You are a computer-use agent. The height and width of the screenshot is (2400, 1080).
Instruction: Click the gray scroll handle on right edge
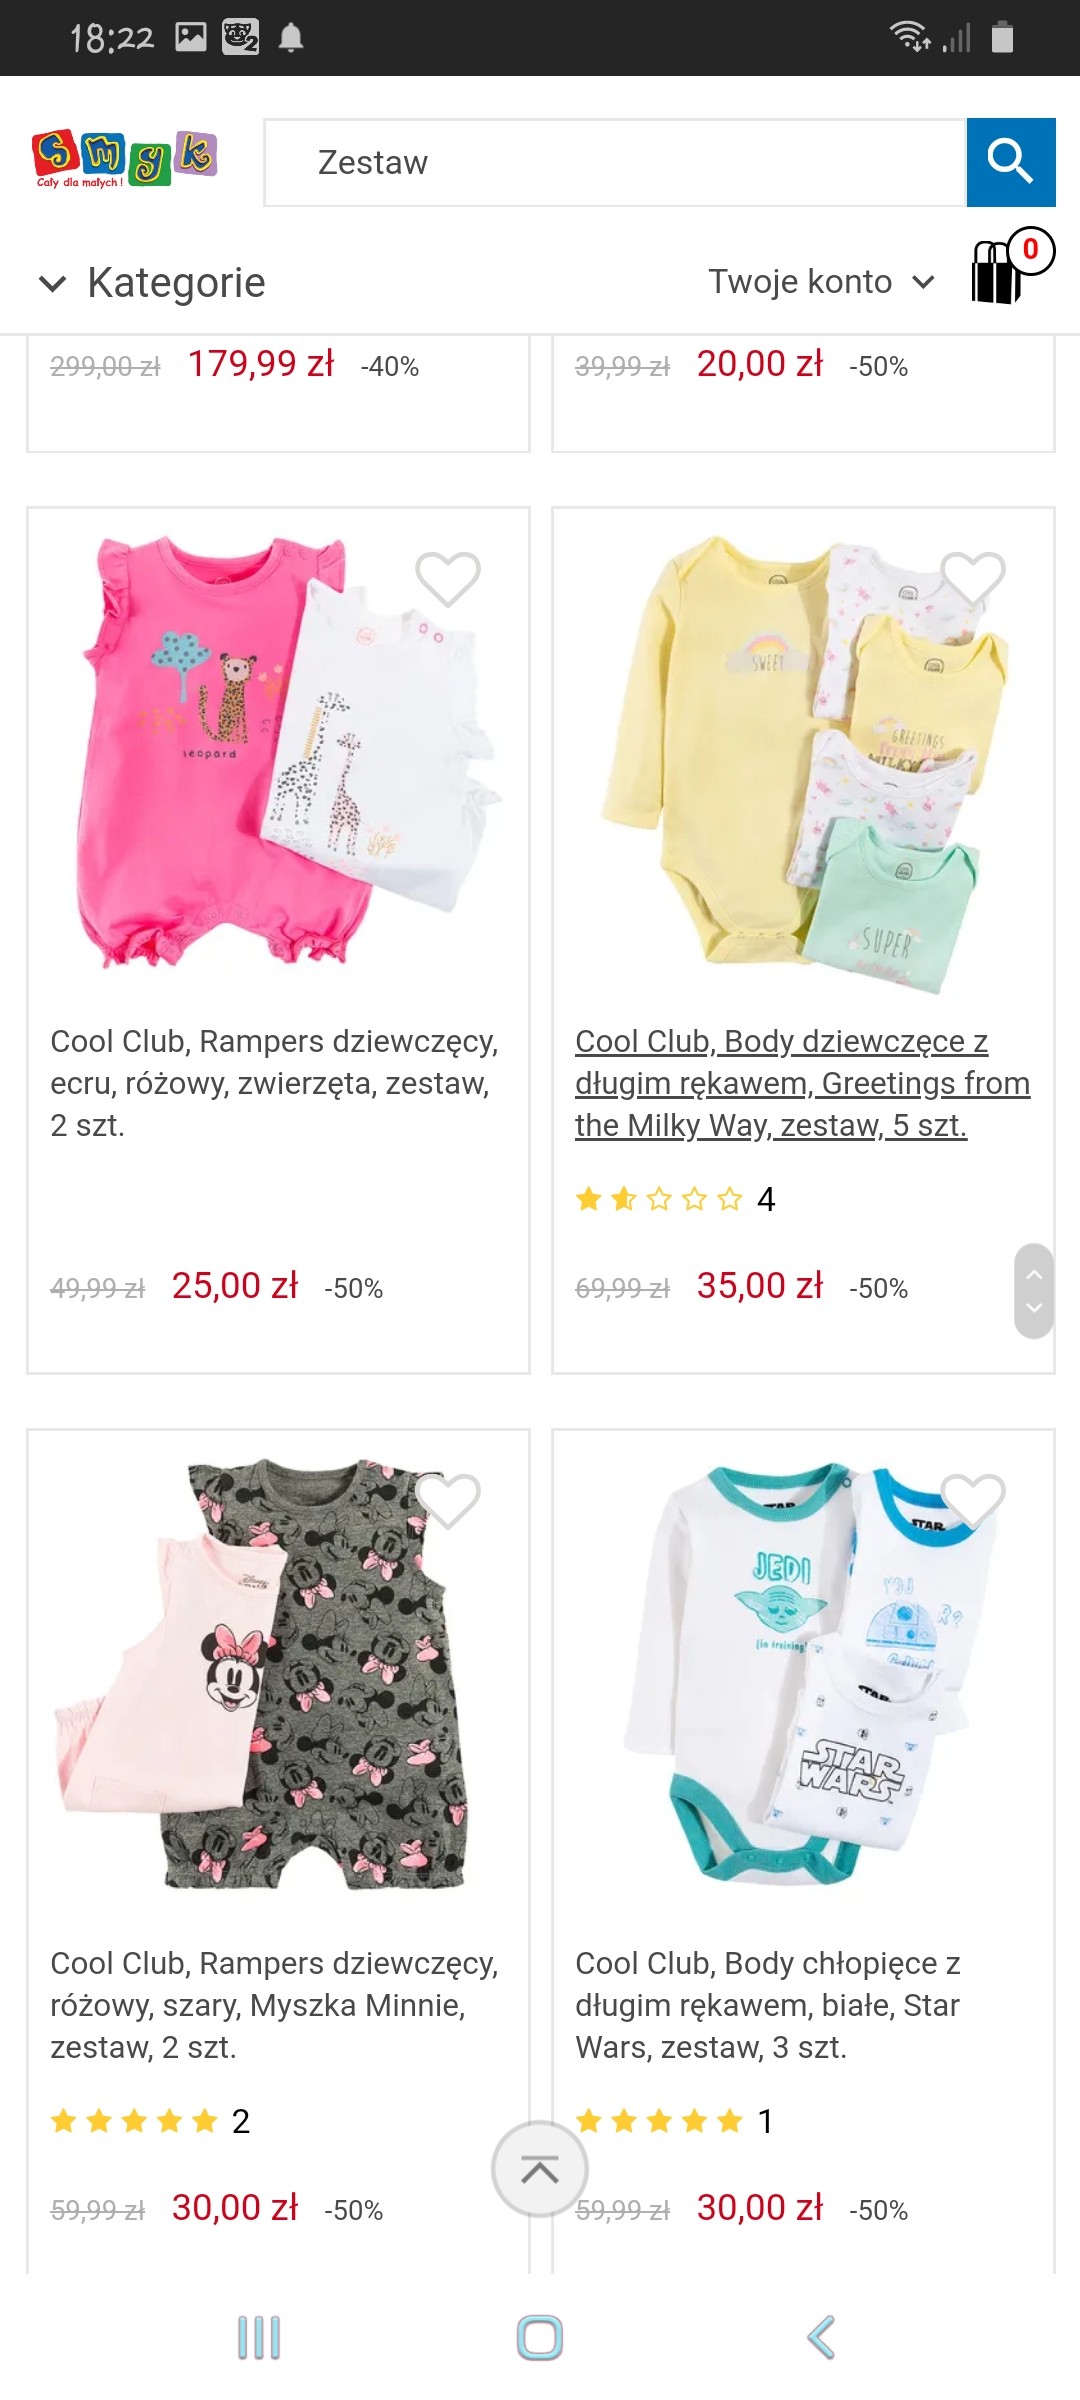point(1034,1291)
